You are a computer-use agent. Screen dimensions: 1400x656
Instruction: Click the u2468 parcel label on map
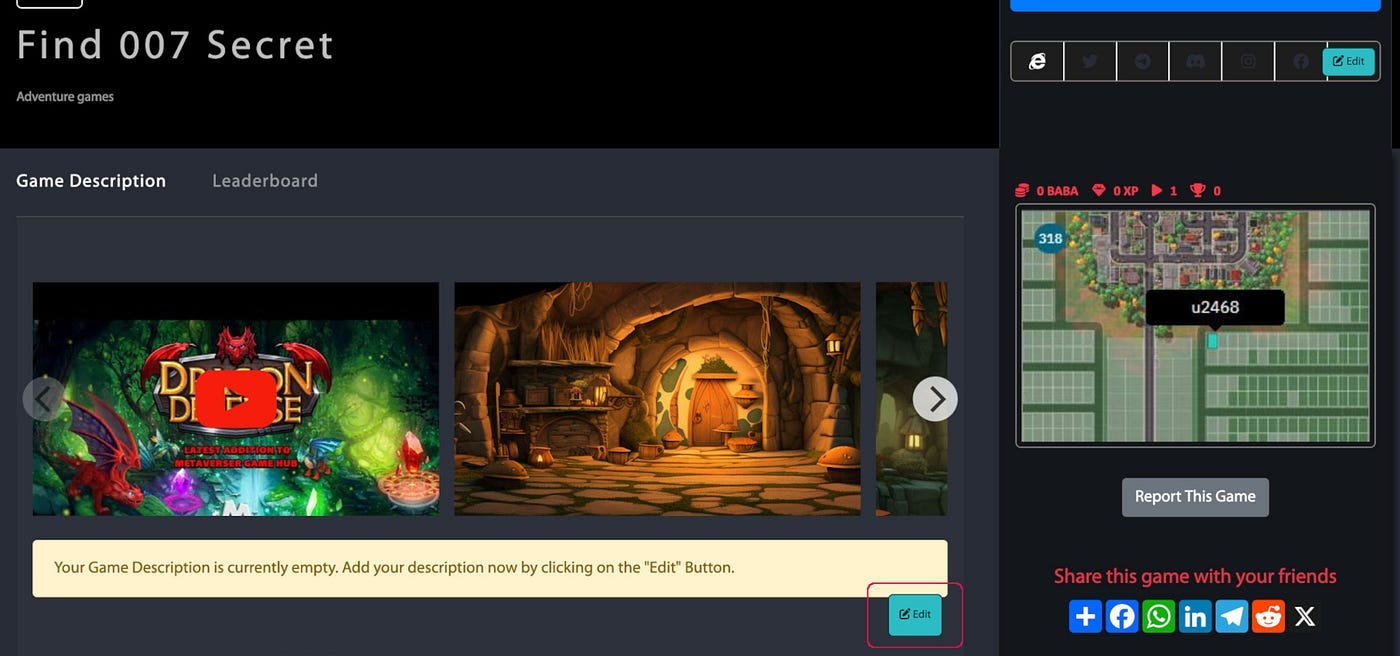(x=1214, y=307)
